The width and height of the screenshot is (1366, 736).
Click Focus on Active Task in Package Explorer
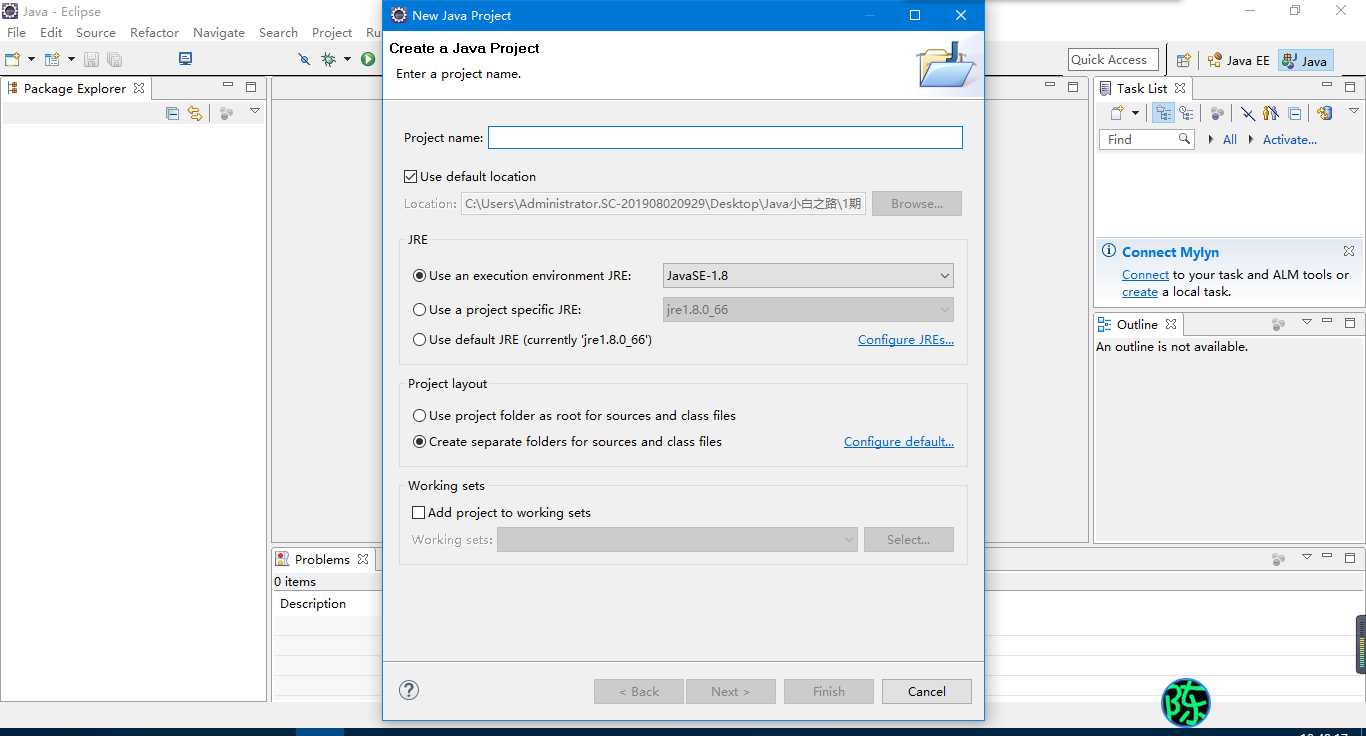(x=227, y=113)
